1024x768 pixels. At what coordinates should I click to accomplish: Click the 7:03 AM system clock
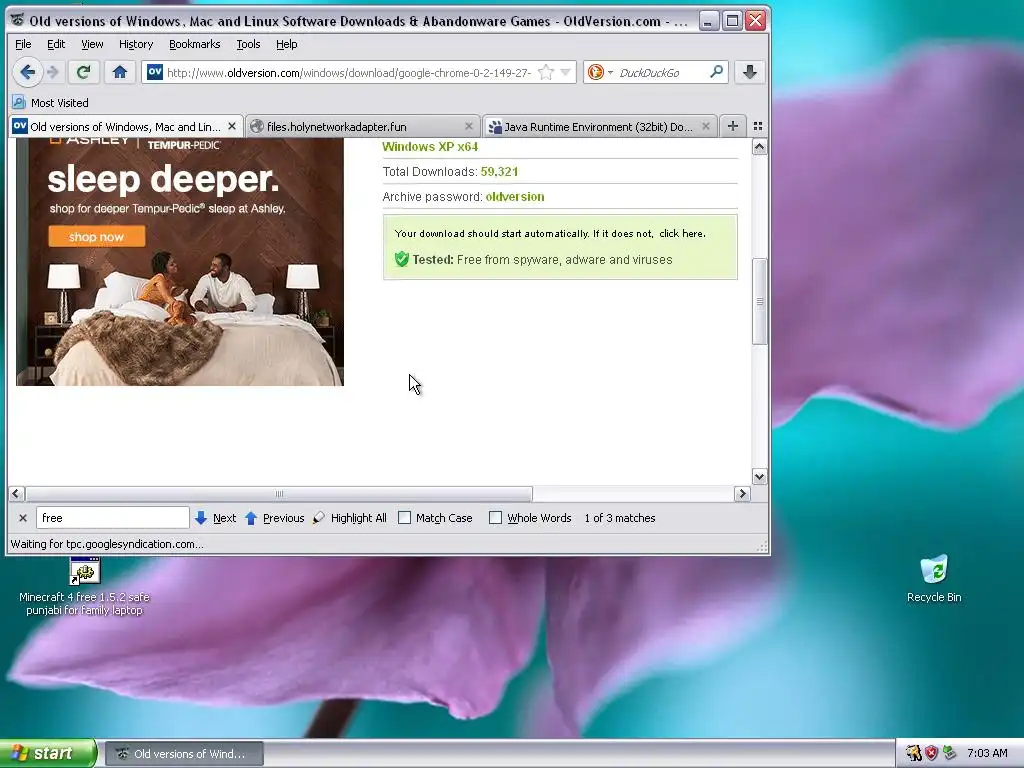[x=987, y=753]
